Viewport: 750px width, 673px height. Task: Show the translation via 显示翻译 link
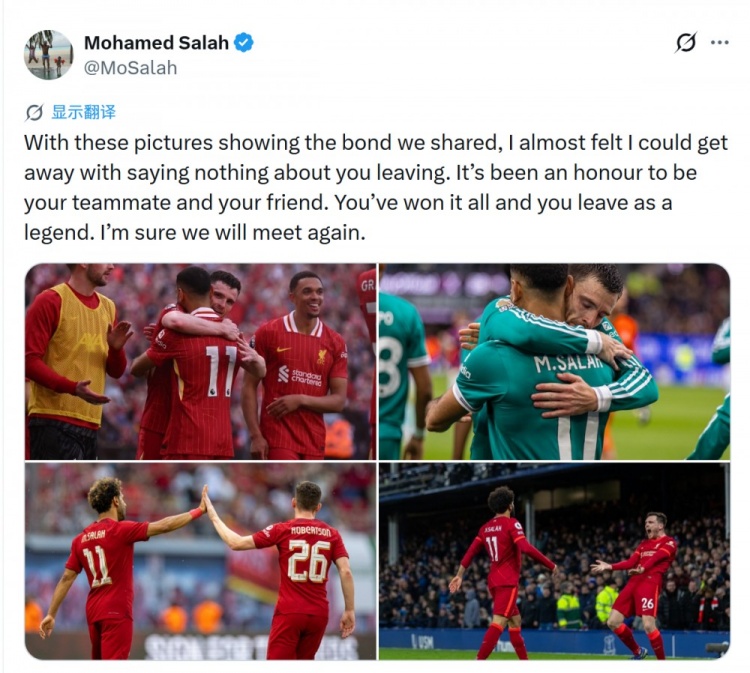[x=84, y=112]
